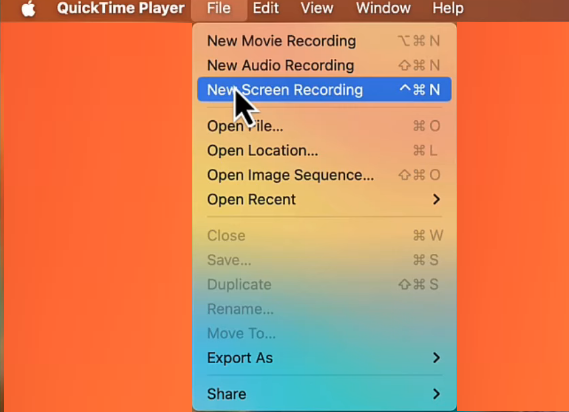The width and height of the screenshot is (569, 412).
Task: Start a New Screen Recording
Action: click(324, 90)
